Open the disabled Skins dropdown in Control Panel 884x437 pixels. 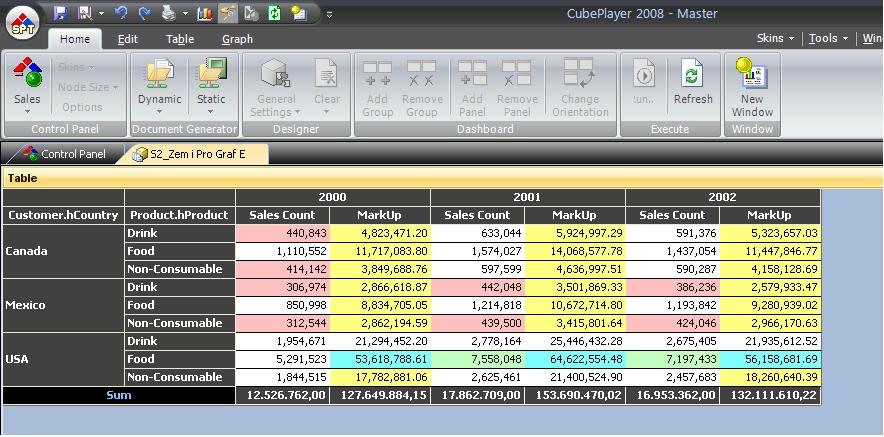point(76,67)
